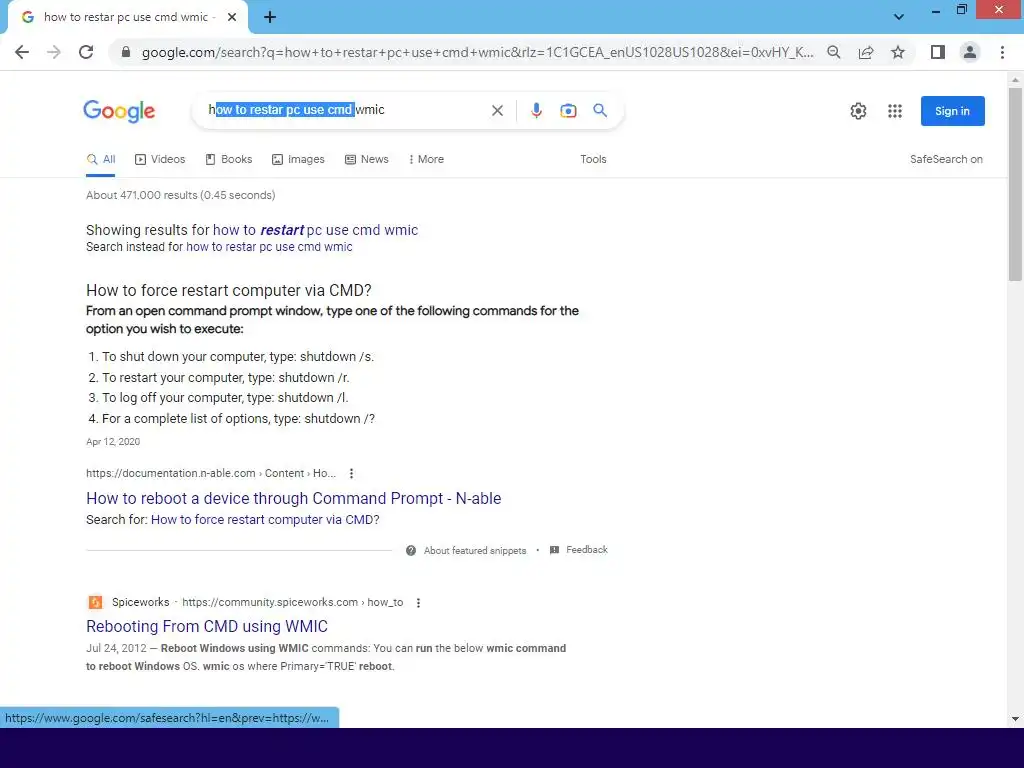Click the page vertical scrollbar thumb
Screen dimensions: 1024x768
[x=1015, y=184]
